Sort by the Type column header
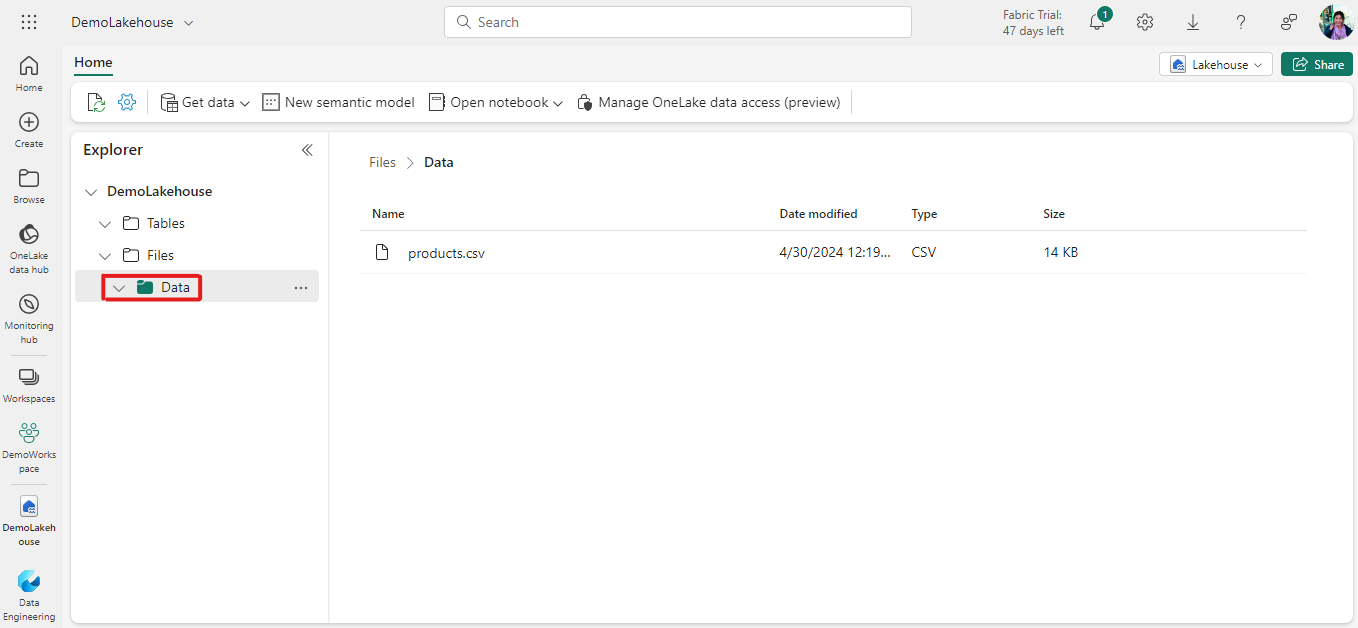Screen dimensions: 1358x628 pyautogui.click(x=924, y=214)
